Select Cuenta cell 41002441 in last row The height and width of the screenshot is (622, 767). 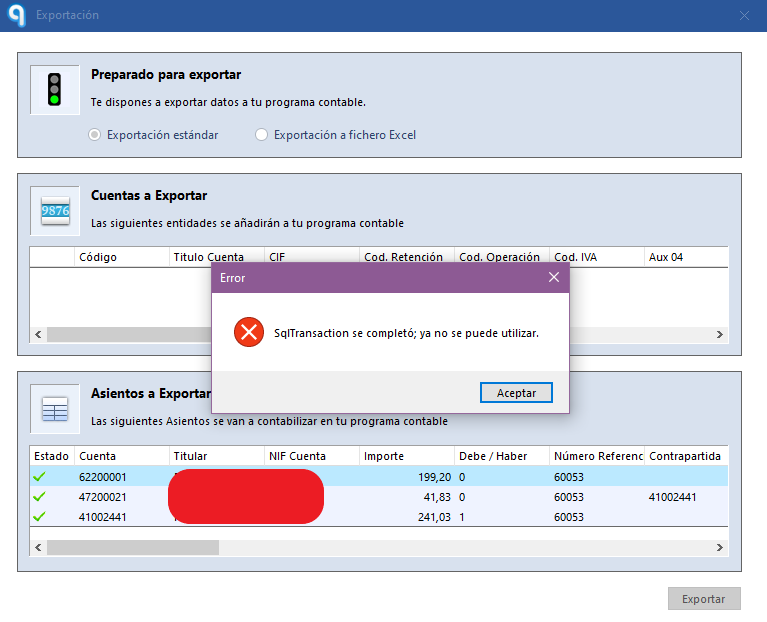pos(103,517)
